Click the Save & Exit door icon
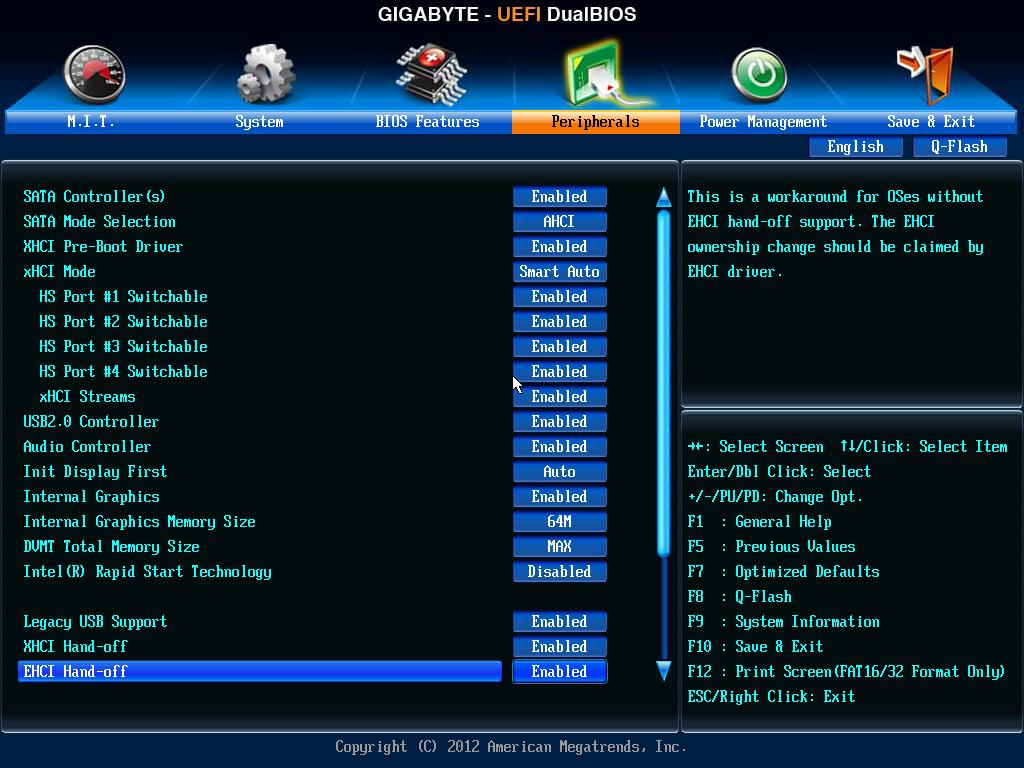Image resolution: width=1024 pixels, height=768 pixels. 926,74
